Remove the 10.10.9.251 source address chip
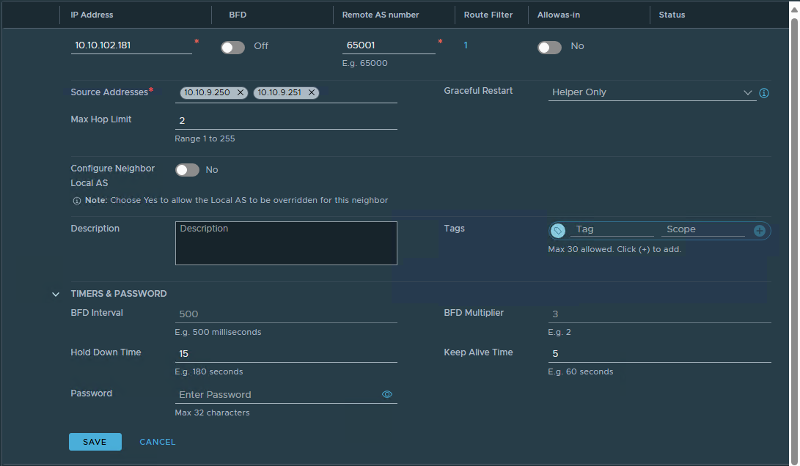Image resolution: width=800 pixels, height=466 pixels. [x=312, y=93]
